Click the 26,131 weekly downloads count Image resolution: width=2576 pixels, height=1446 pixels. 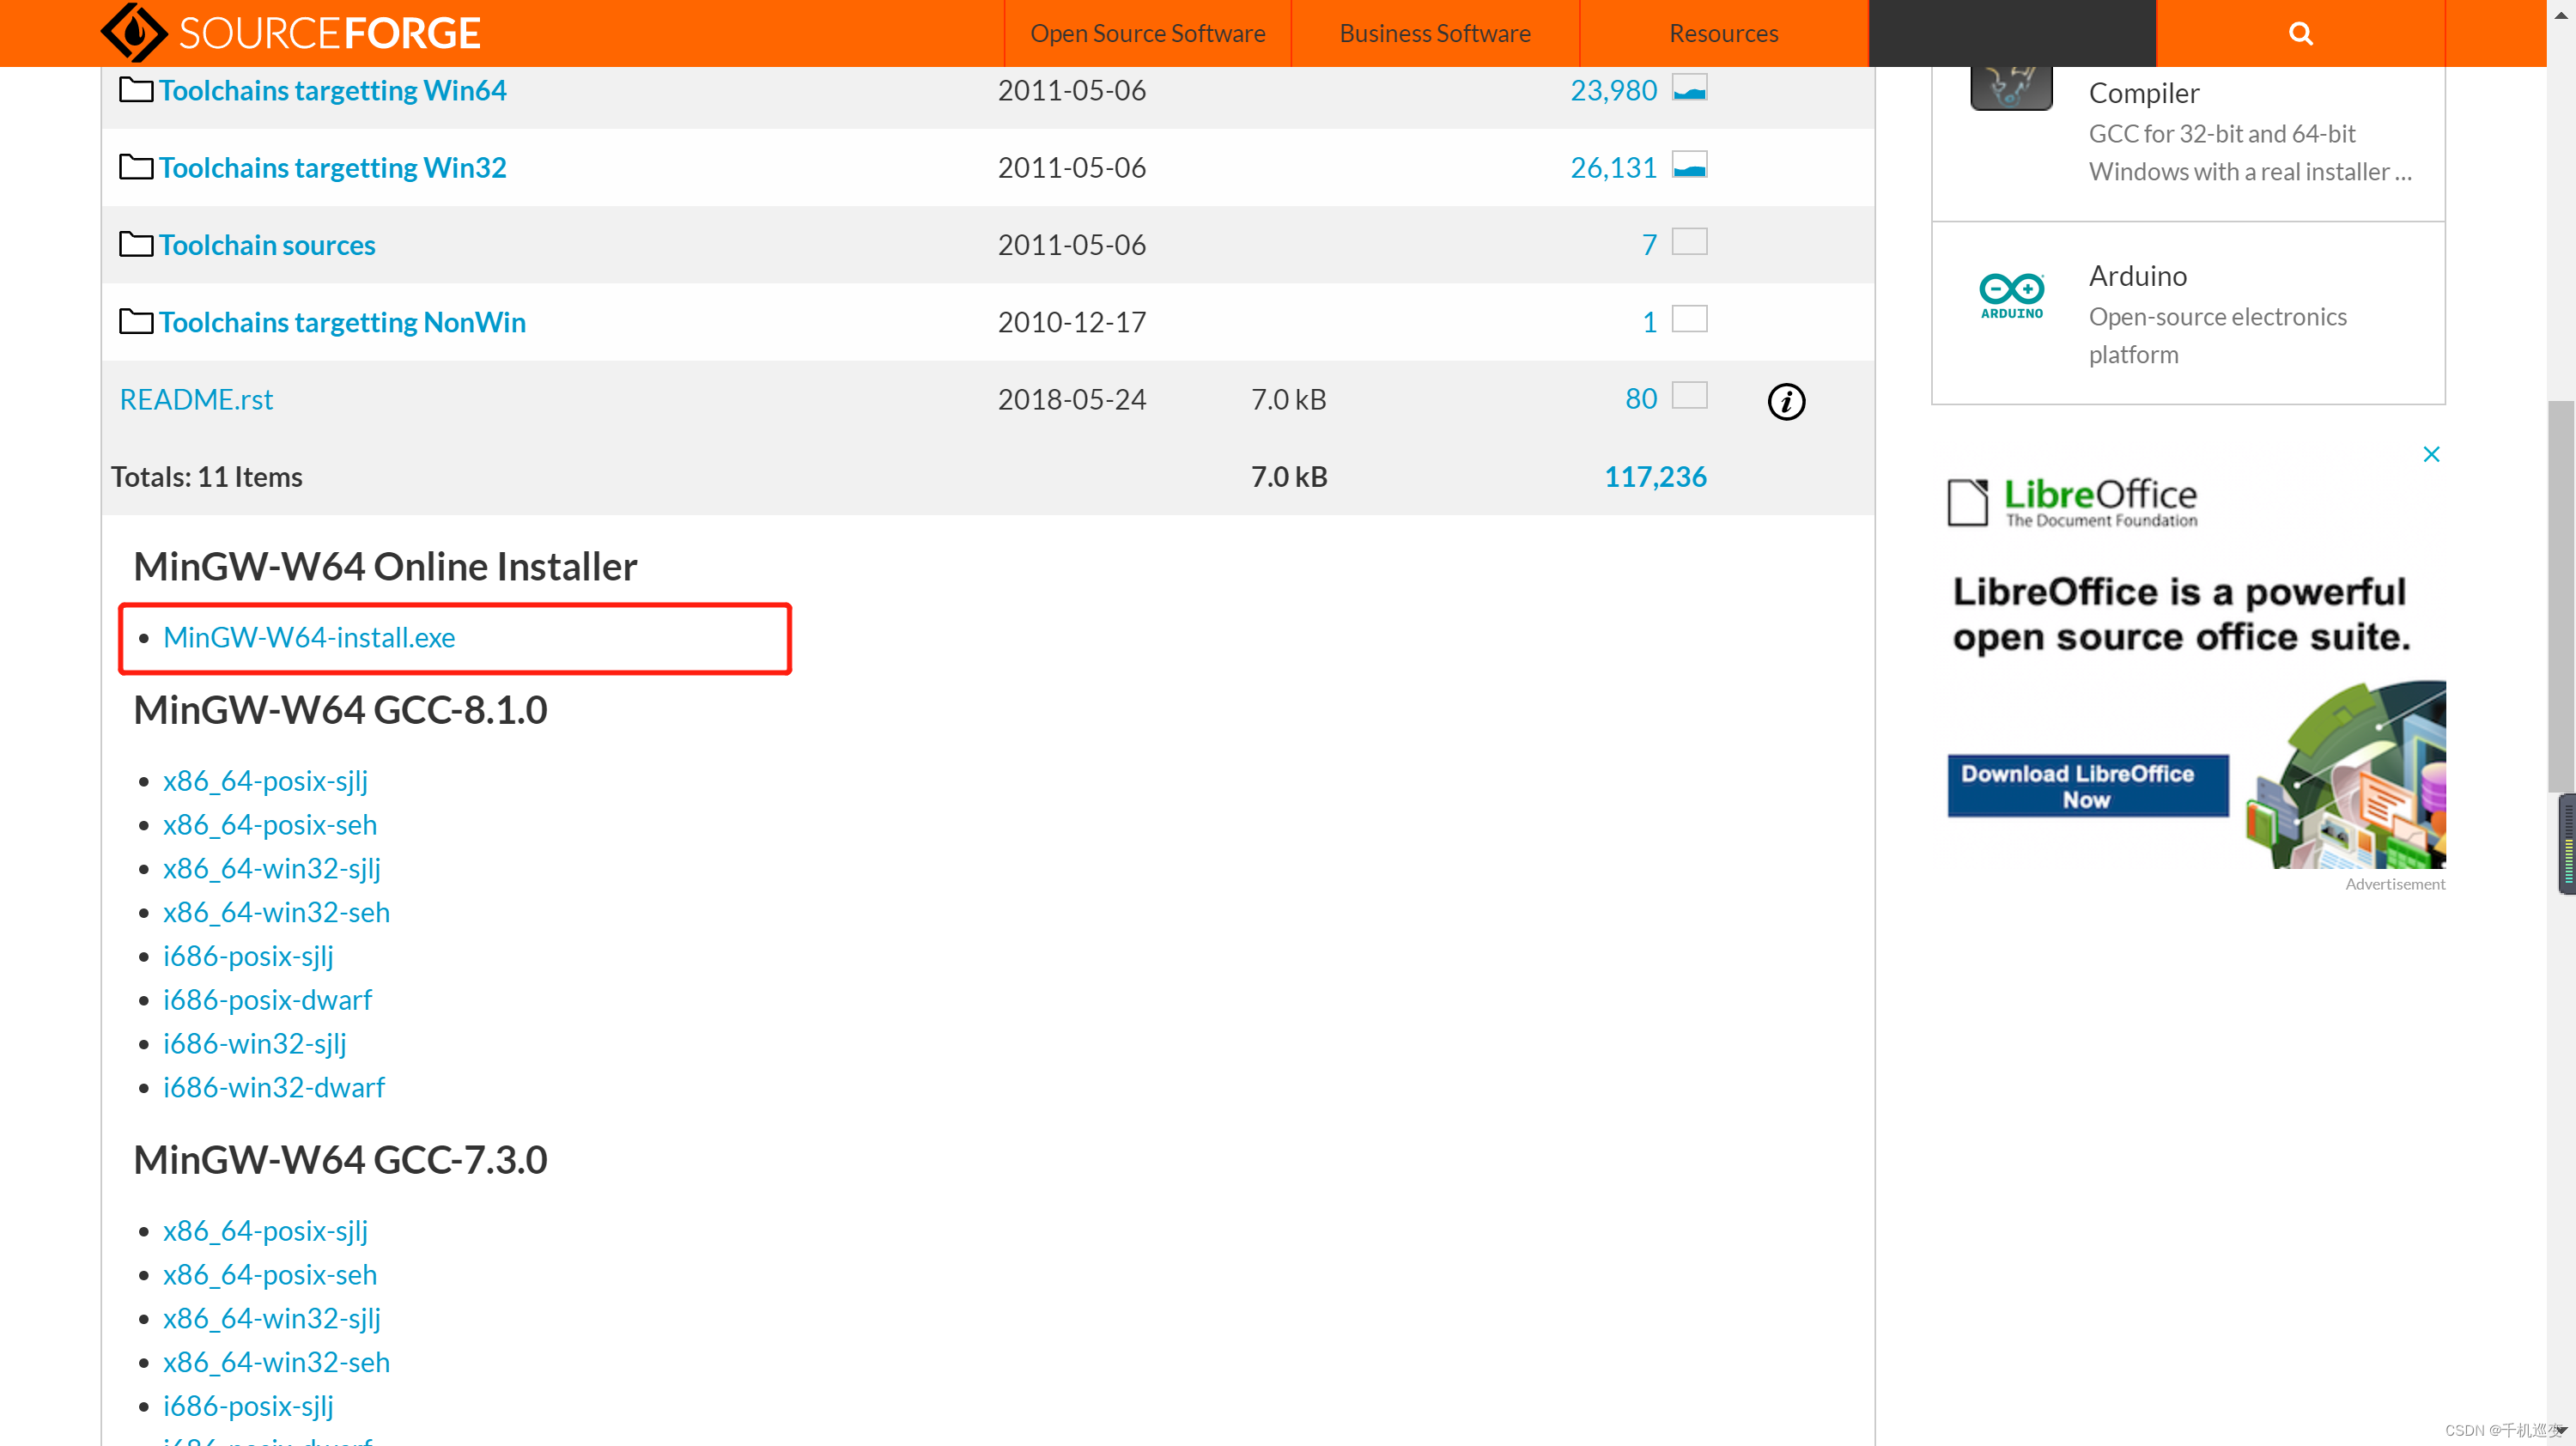[x=1613, y=167]
